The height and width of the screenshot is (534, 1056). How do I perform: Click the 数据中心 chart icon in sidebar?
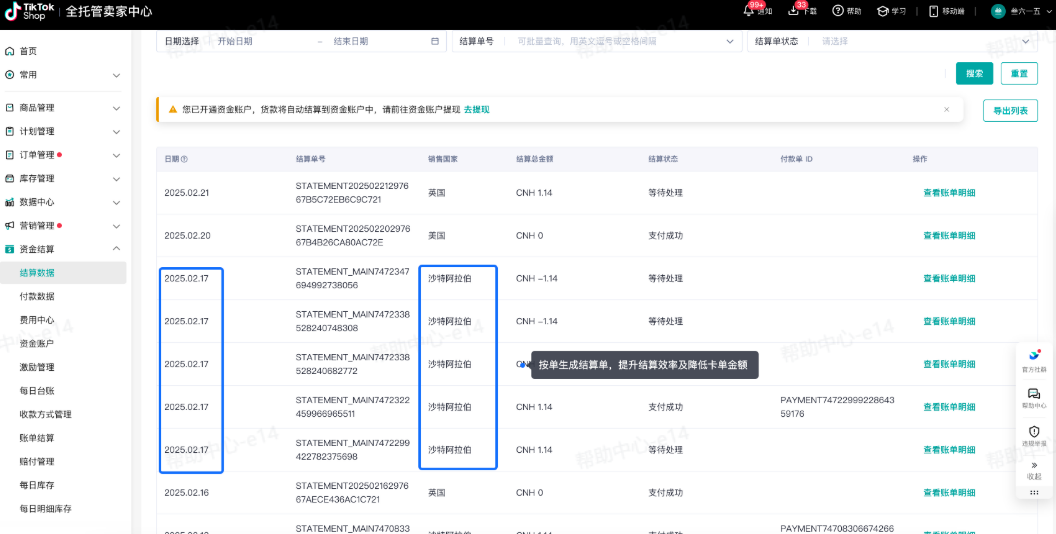click(9, 202)
